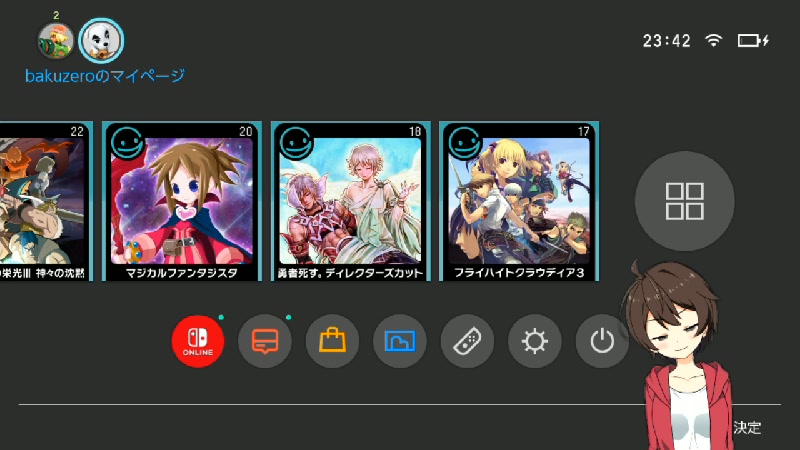The width and height of the screenshot is (800, 450).
Task: Select the partially visible game tile 22
Action: click(46, 201)
